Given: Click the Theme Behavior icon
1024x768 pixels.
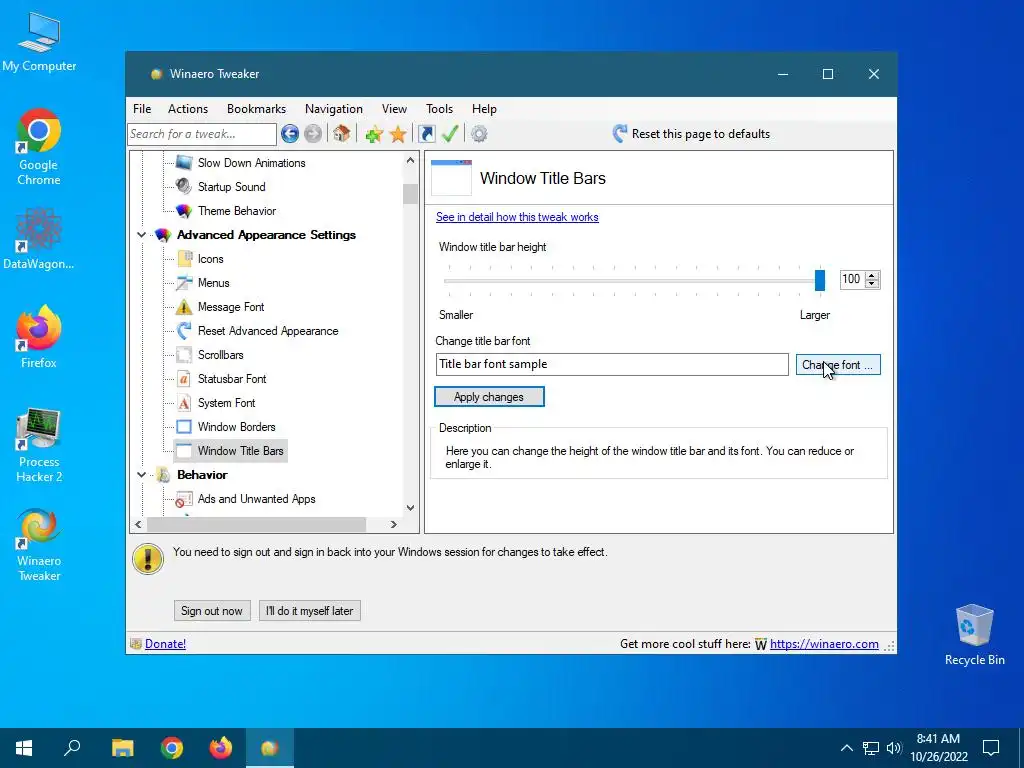Looking at the screenshot, I should (x=184, y=211).
